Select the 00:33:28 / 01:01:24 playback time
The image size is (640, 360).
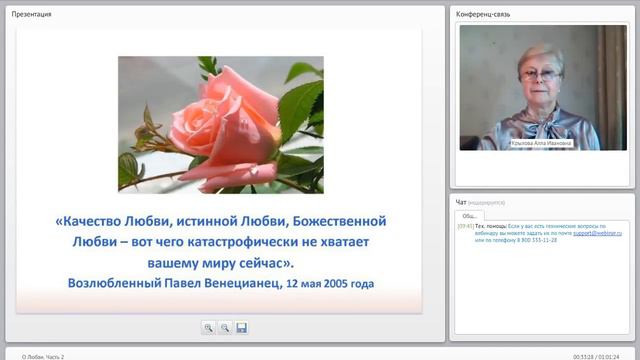596,357
